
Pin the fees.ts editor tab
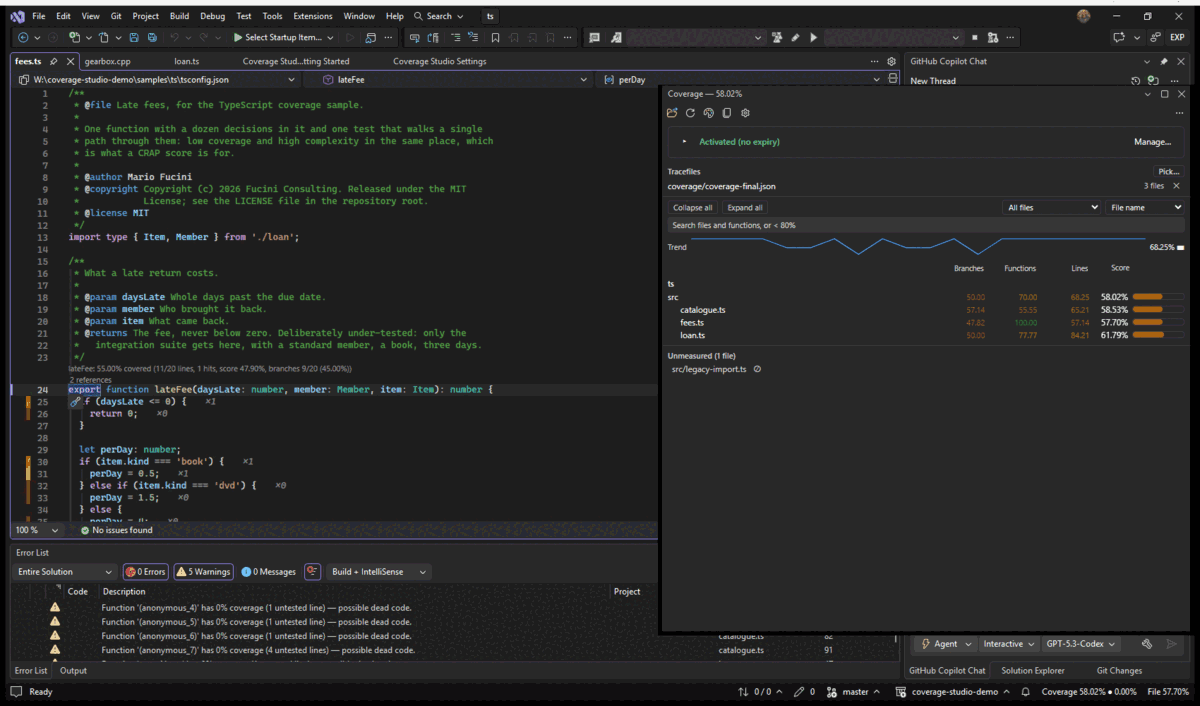point(54,61)
